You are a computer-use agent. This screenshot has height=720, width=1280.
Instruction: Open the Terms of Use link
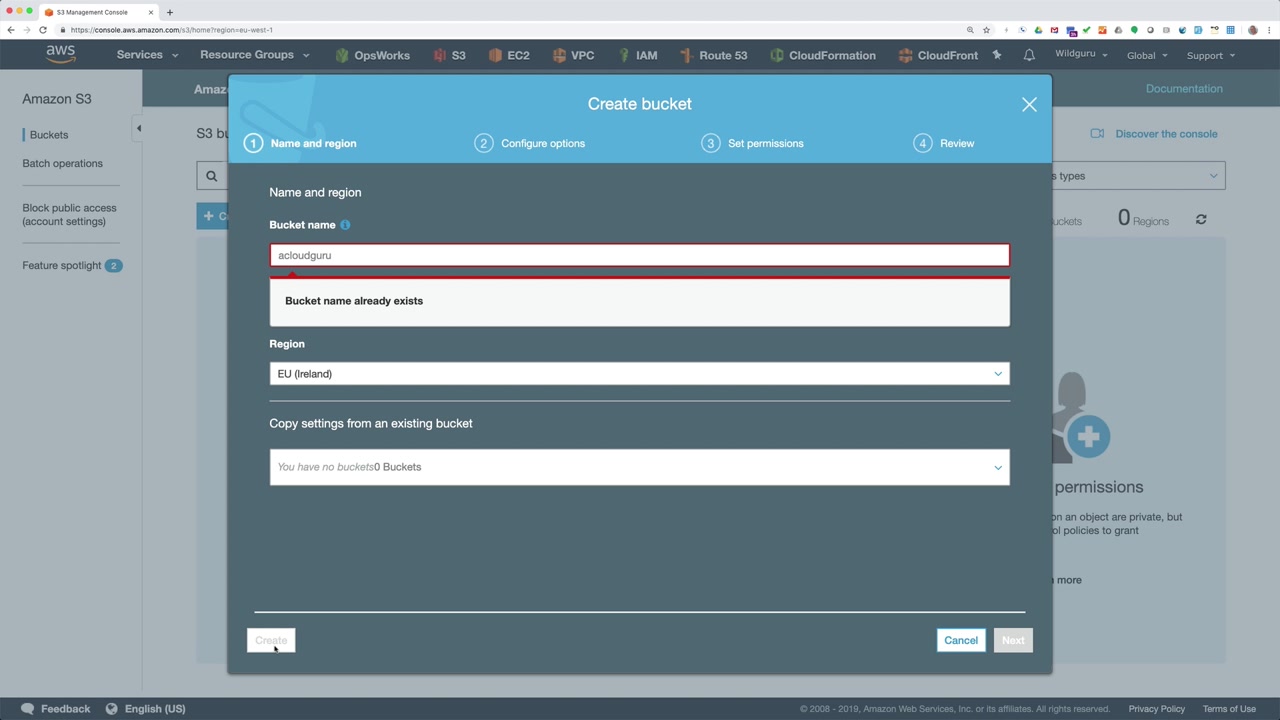click(x=1229, y=709)
